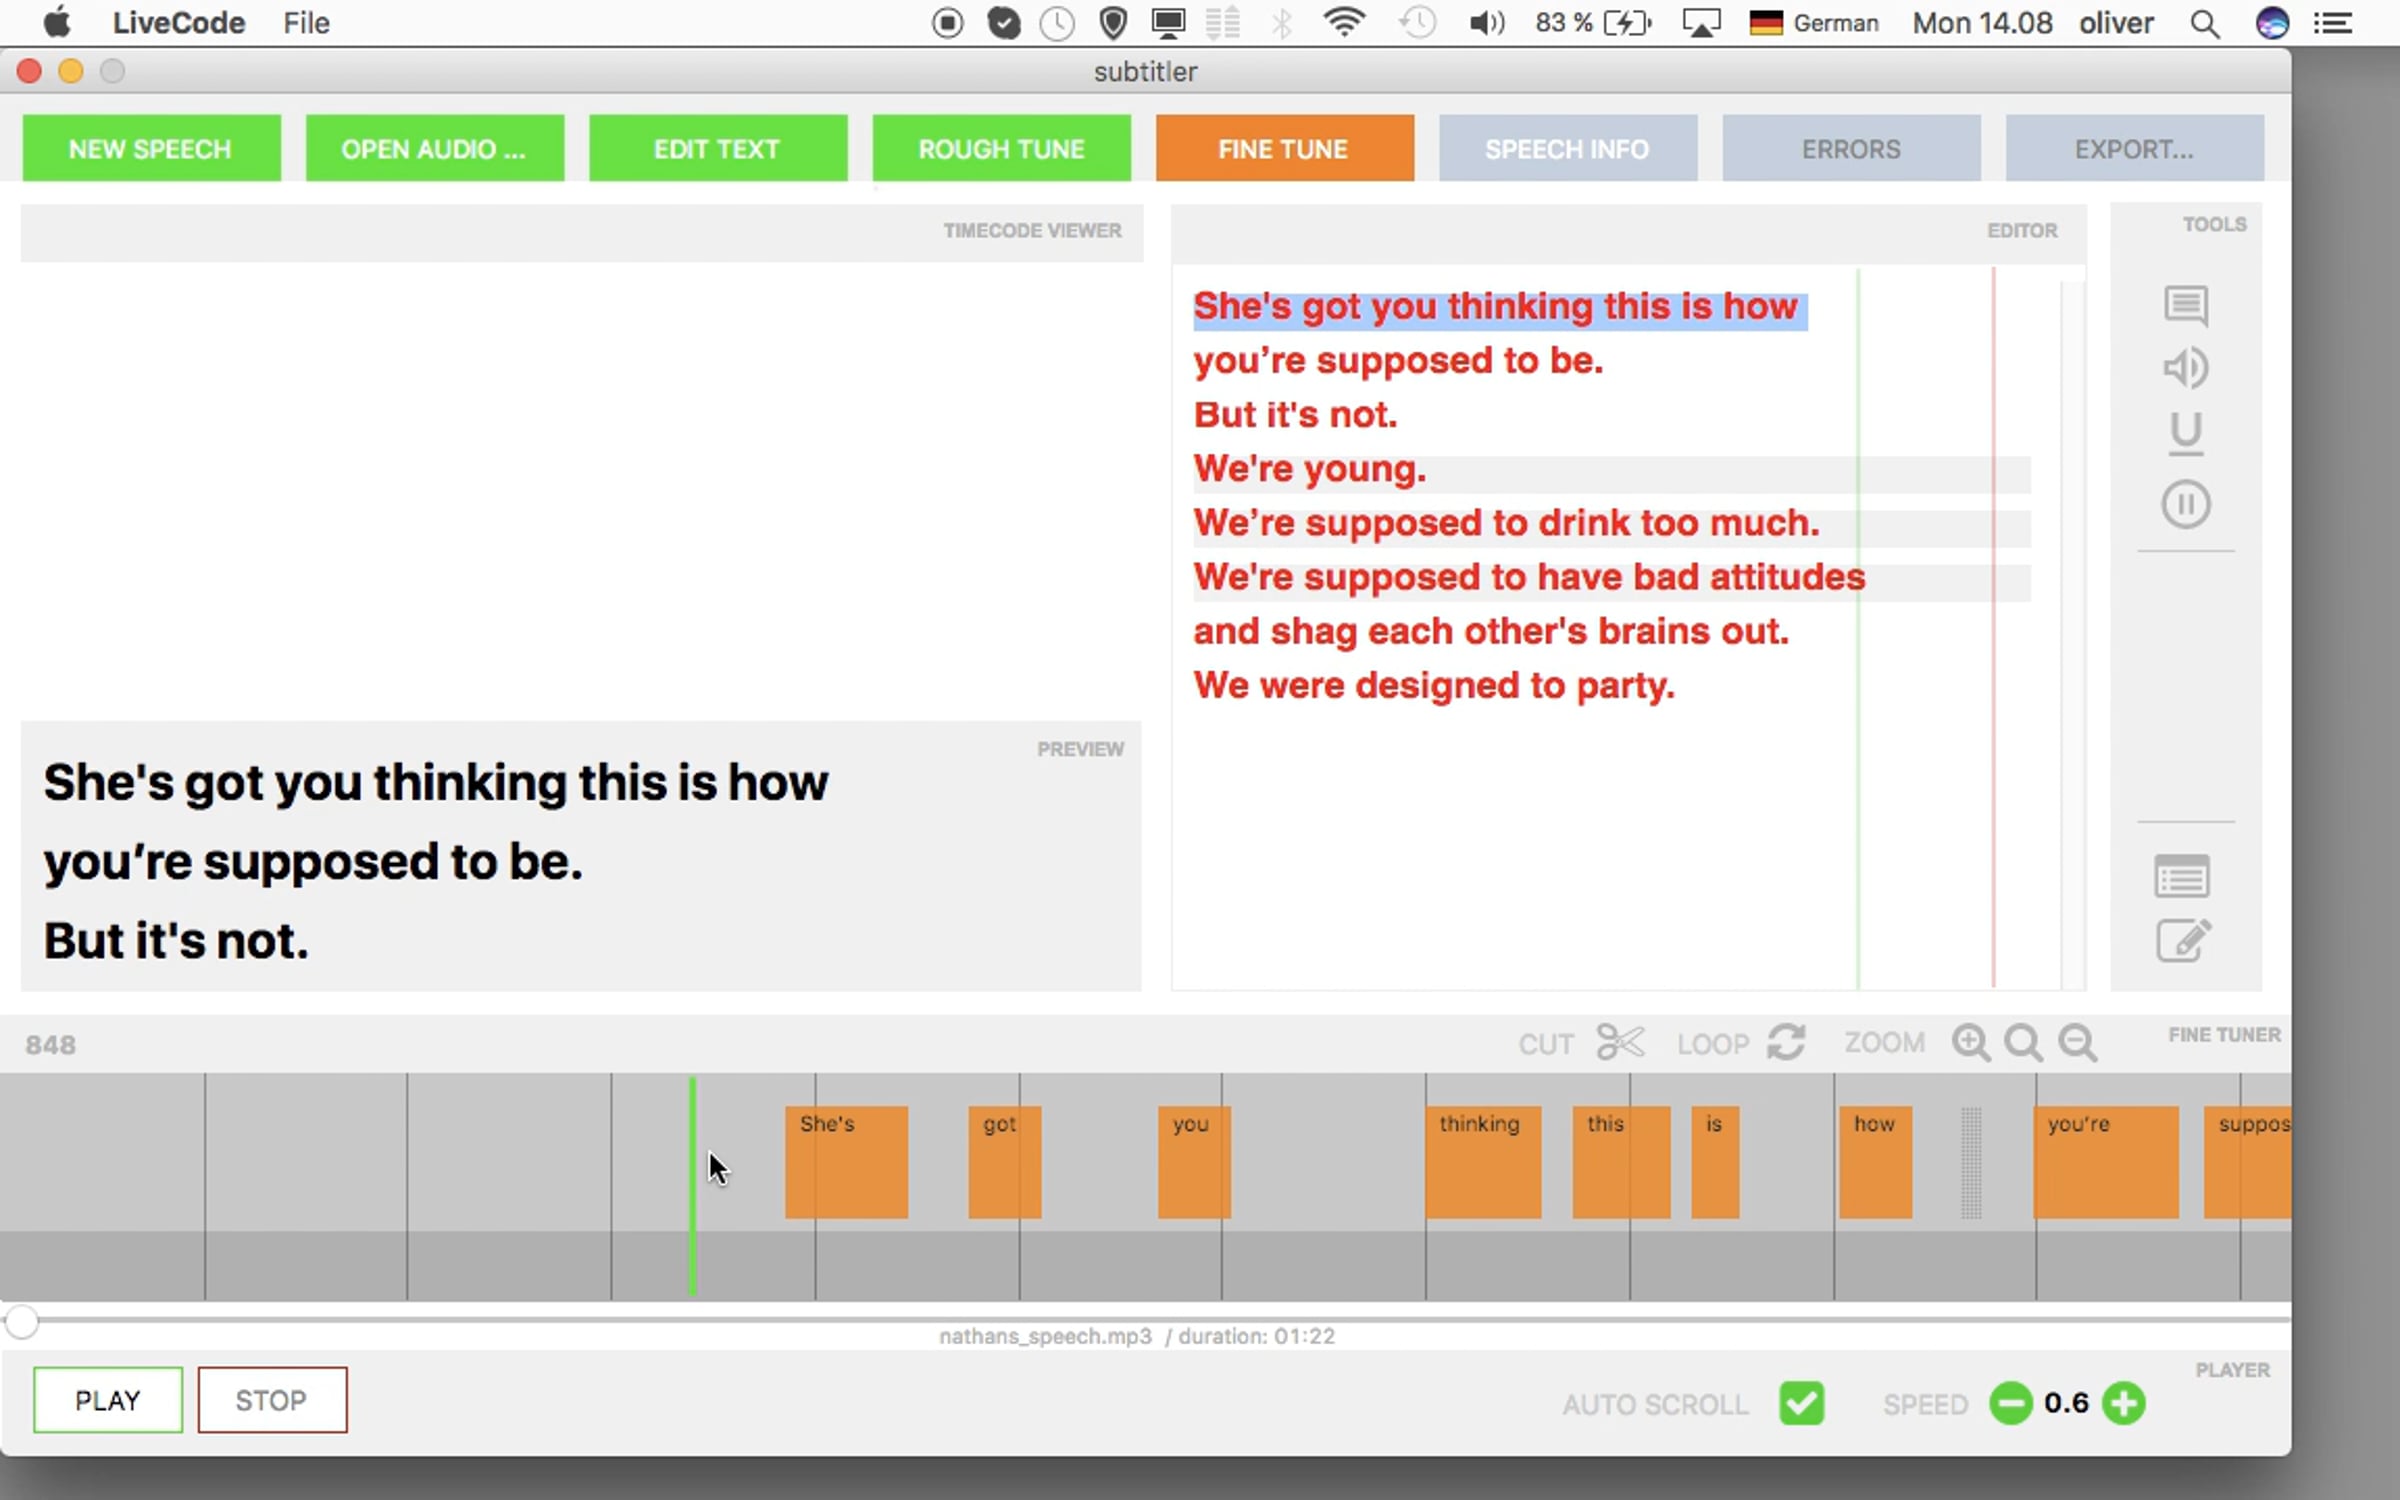Viewport: 2400px width, 1500px height.
Task: Click the edit pencil tool icon
Action: (x=2183, y=940)
